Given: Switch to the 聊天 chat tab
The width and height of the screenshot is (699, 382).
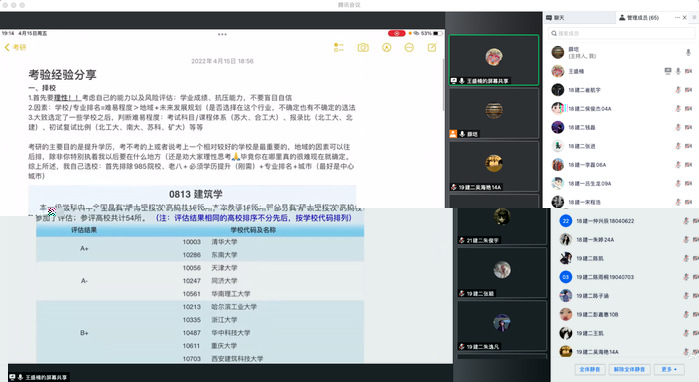Looking at the screenshot, I should [x=555, y=18].
